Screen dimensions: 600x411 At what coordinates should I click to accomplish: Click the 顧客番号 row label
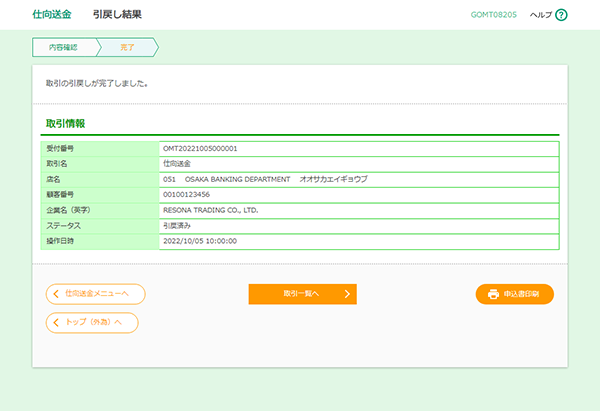coord(60,194)
